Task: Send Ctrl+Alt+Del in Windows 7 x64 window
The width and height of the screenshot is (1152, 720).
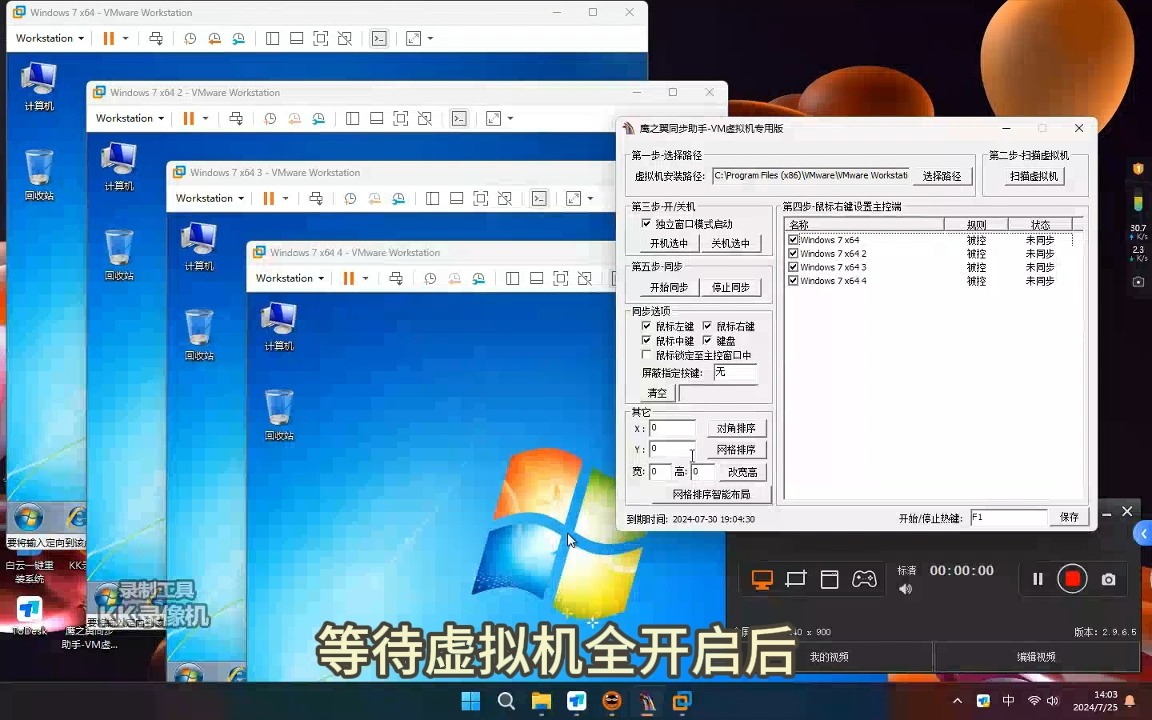Action: [x=156, y=38]
